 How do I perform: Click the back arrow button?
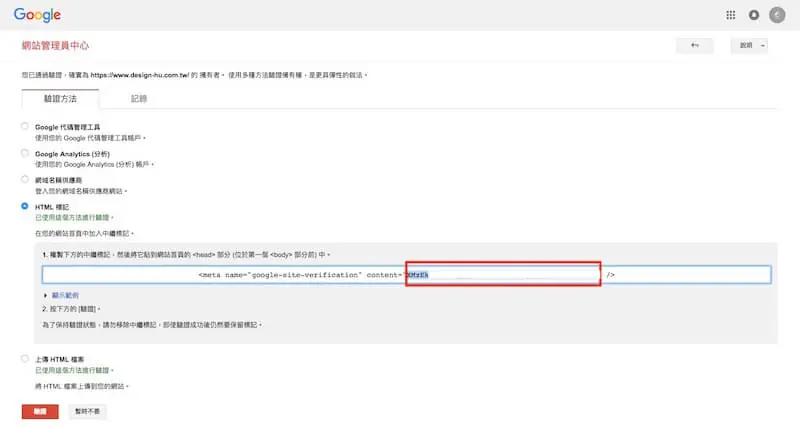tap(694, 45)
